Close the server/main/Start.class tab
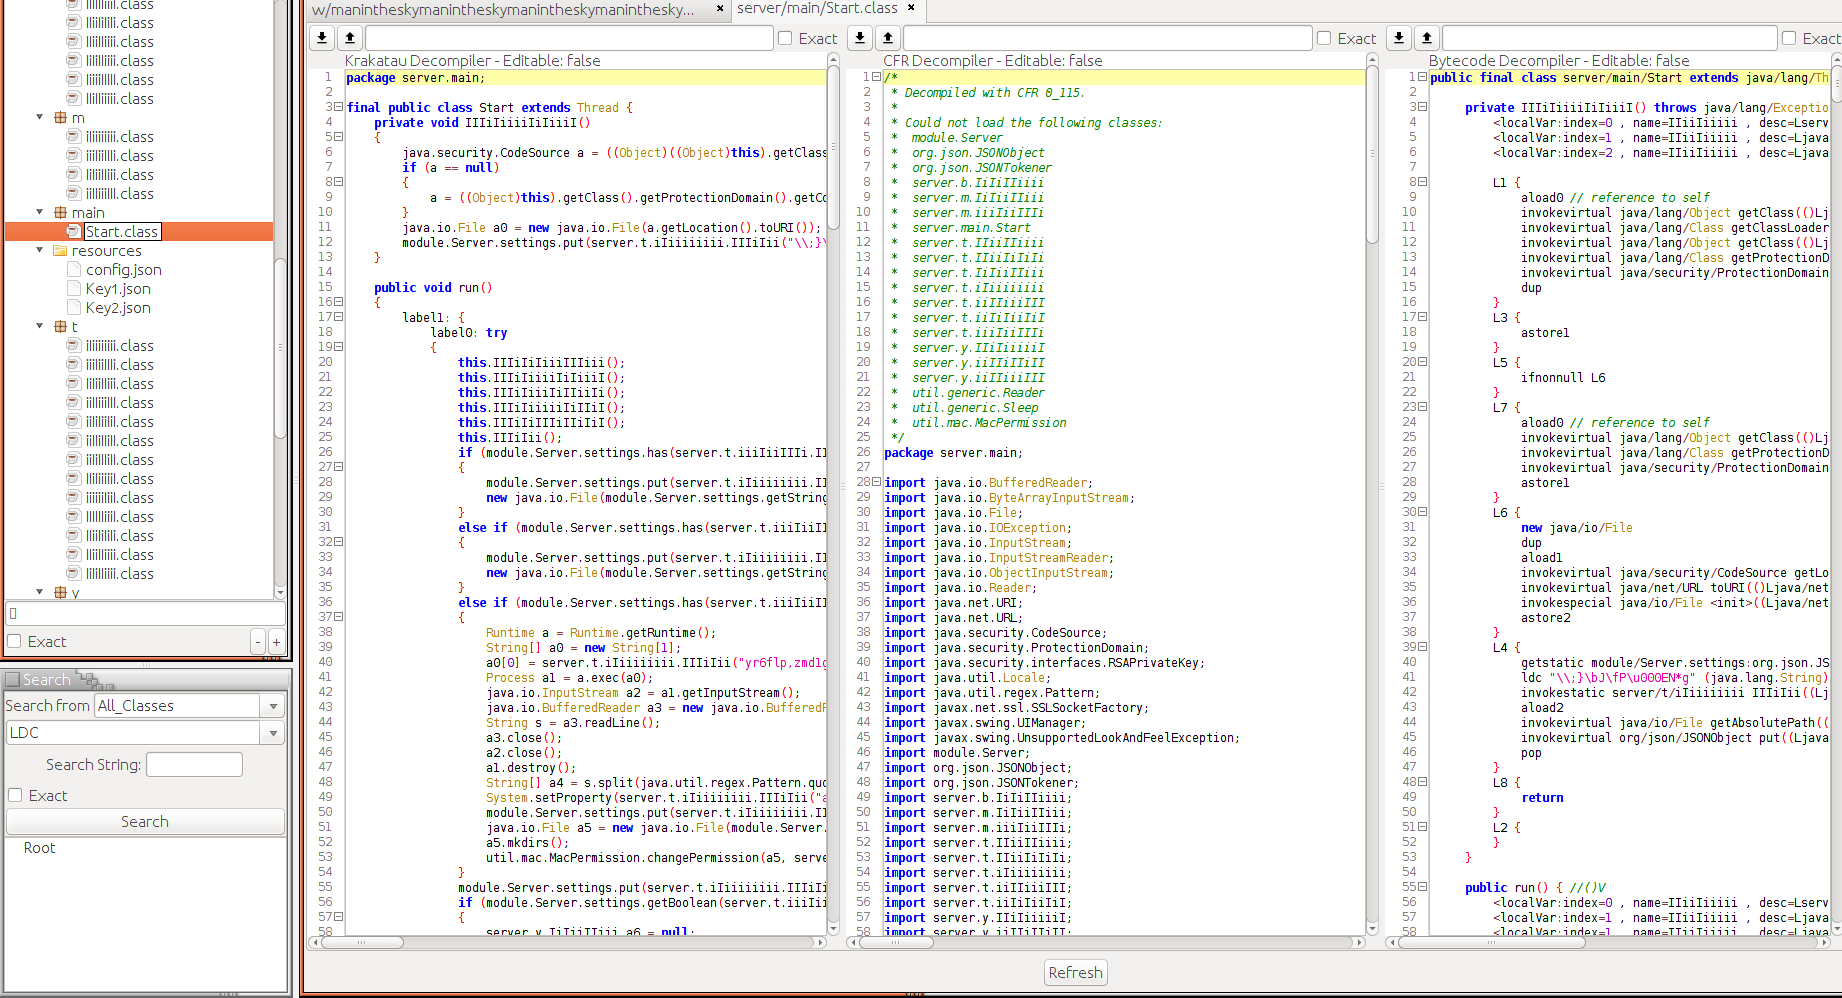1842x998 pixels. pyautogui.click(x=911, y=8)
